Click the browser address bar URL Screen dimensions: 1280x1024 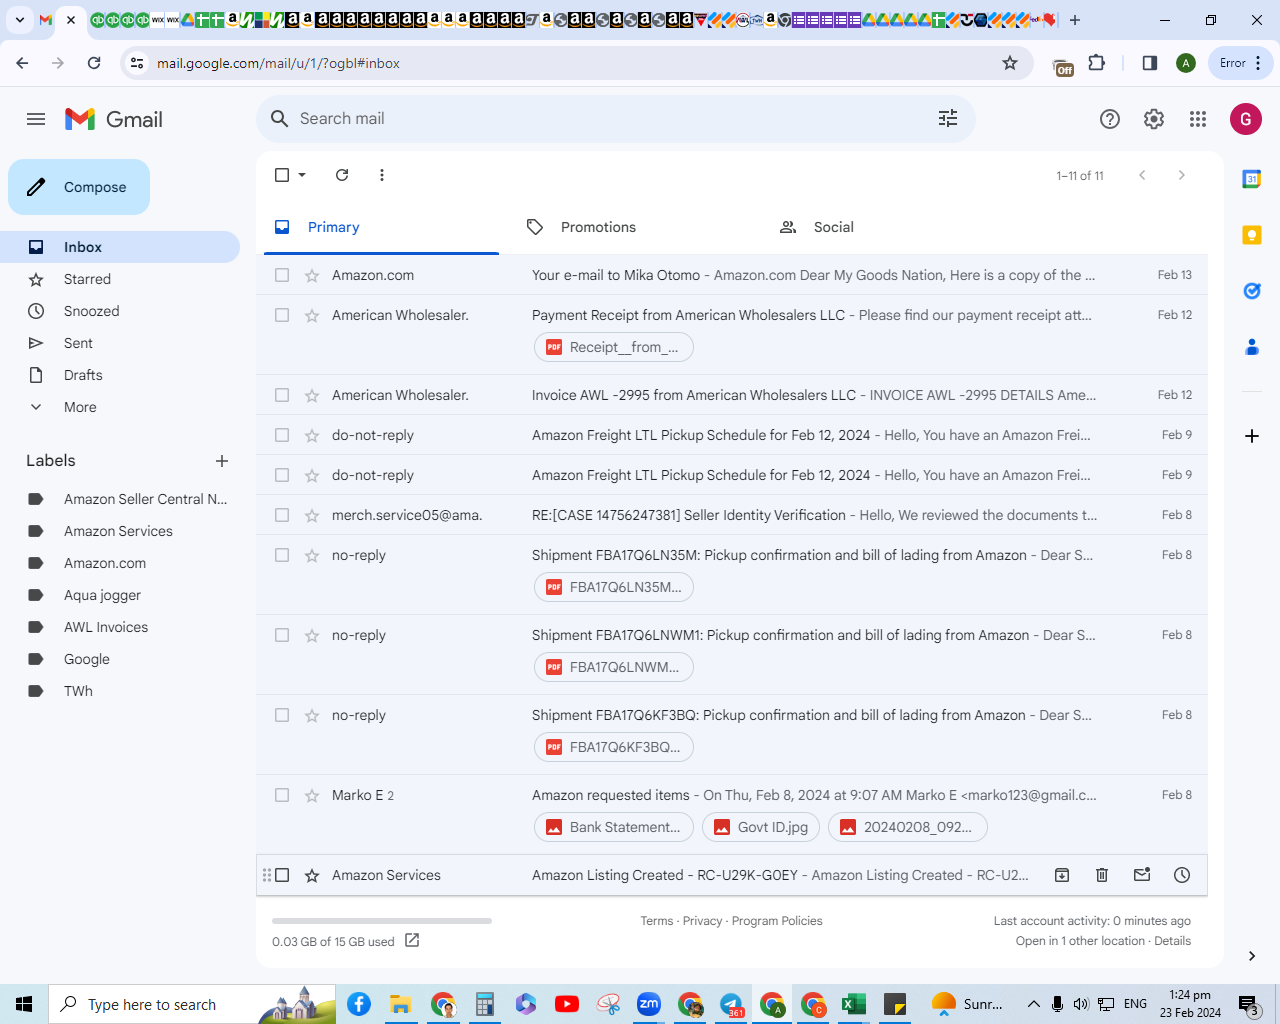(x=278, y=63)
